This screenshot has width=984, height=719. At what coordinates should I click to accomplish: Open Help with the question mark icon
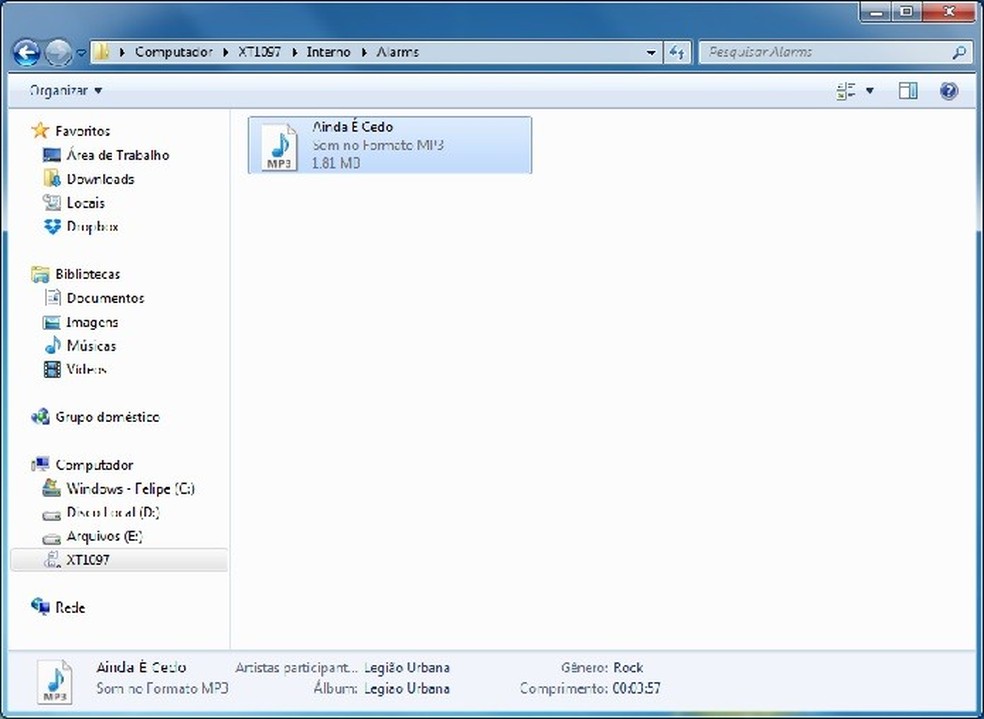point(949,91)
